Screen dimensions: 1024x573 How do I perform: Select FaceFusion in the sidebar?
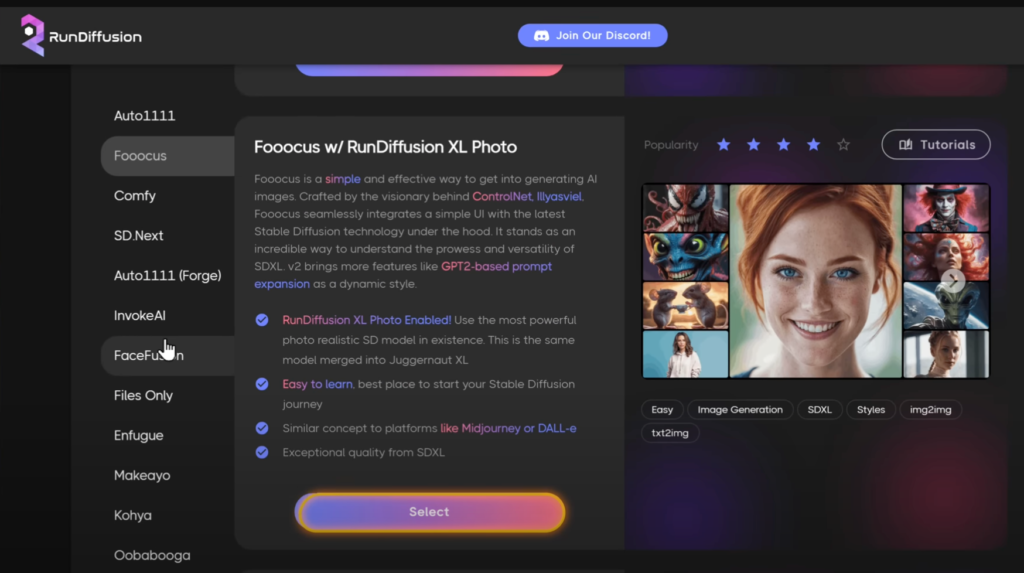tap(167, 355)
